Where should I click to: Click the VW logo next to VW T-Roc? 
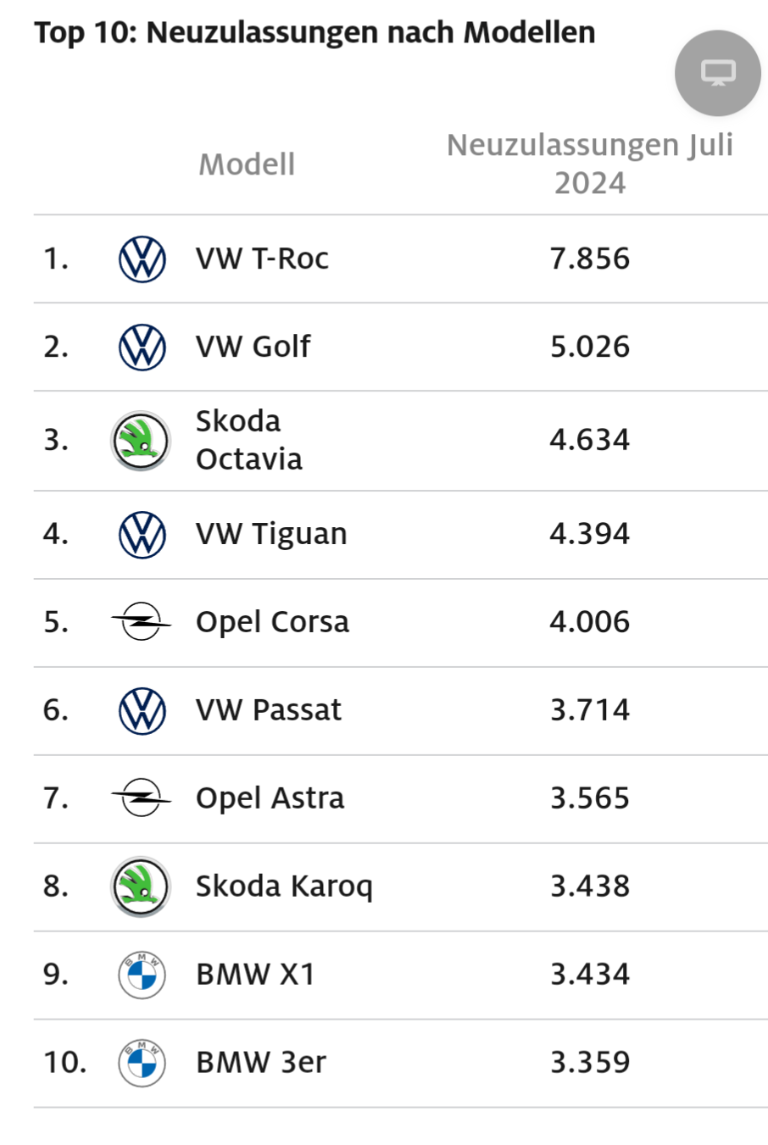click(141, 257)
